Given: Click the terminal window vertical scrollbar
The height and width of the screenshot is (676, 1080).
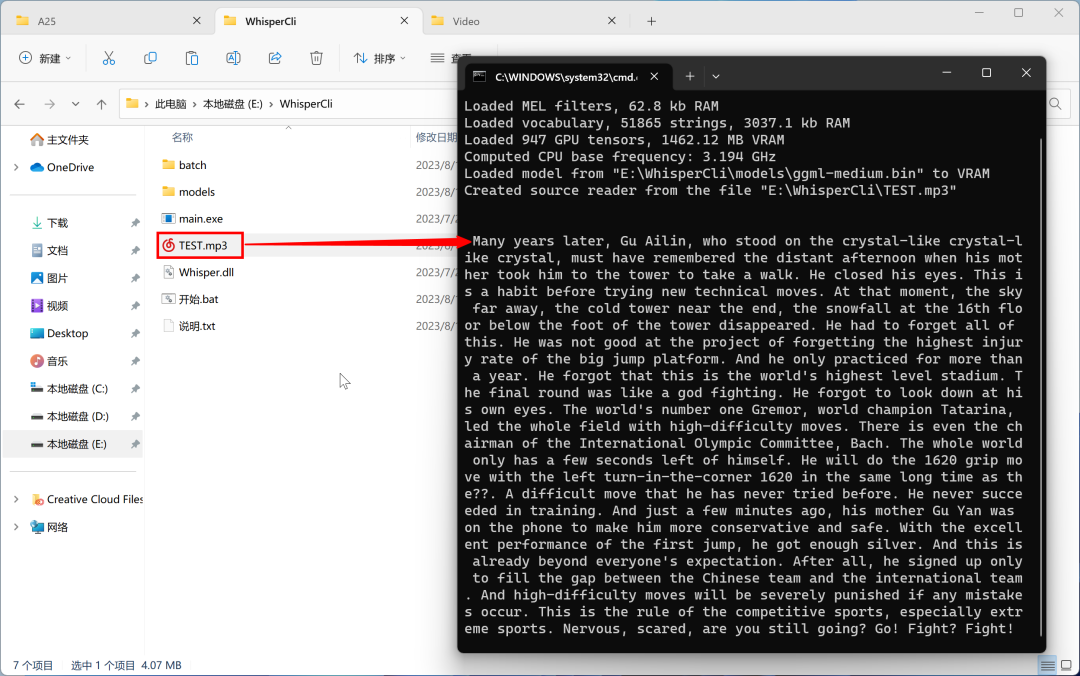Looking at the screenshot, I should click(1041, 386).
